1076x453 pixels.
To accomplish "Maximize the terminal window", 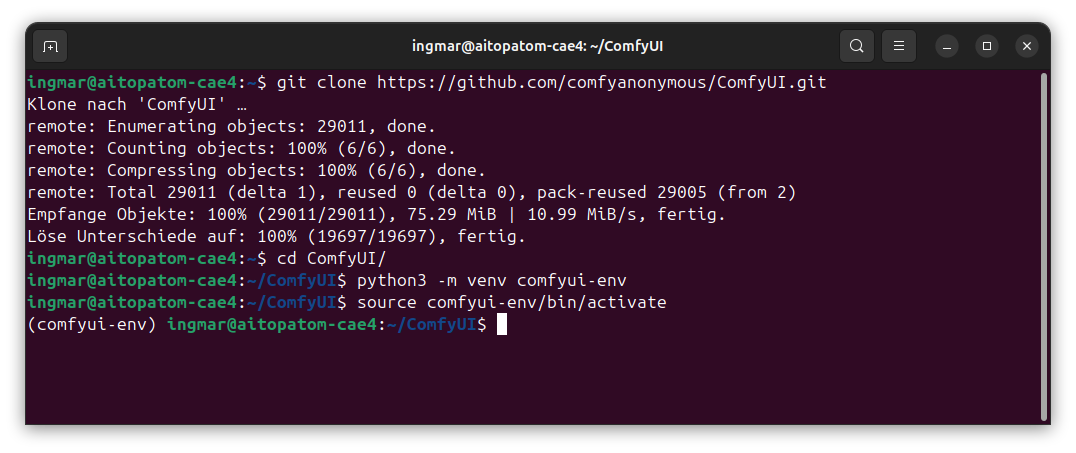I will point(987,46).
